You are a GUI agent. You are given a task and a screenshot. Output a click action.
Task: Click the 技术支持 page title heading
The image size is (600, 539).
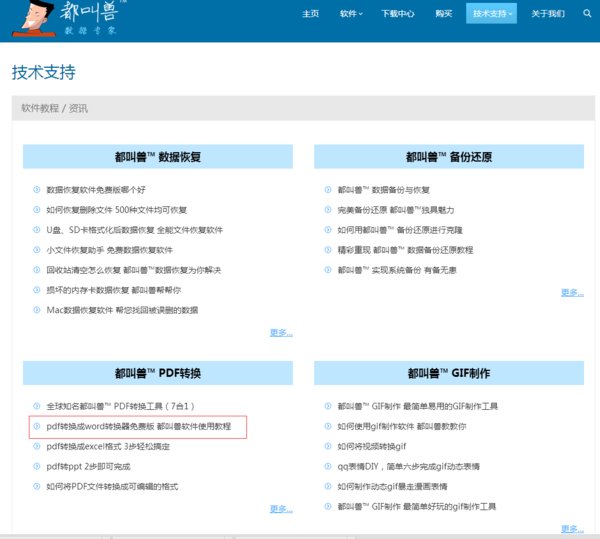[44, 72]
